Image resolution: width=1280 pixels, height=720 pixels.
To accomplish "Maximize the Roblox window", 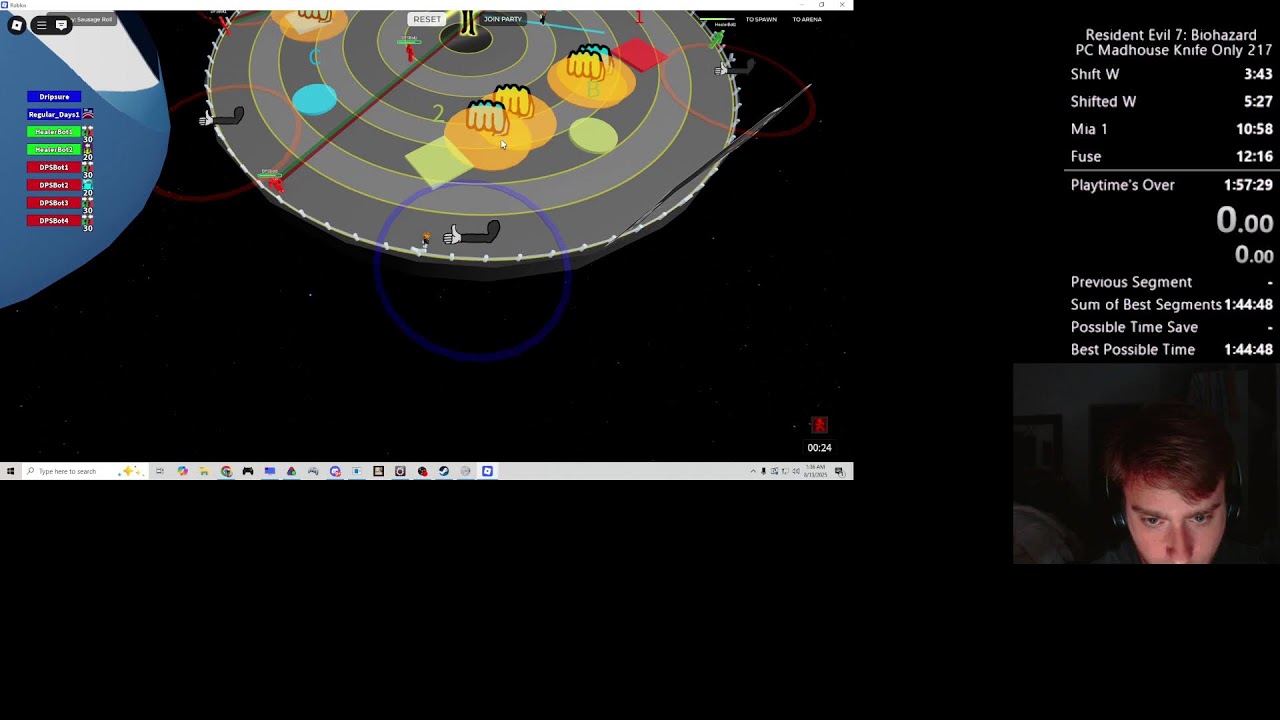I will point(822,5).
